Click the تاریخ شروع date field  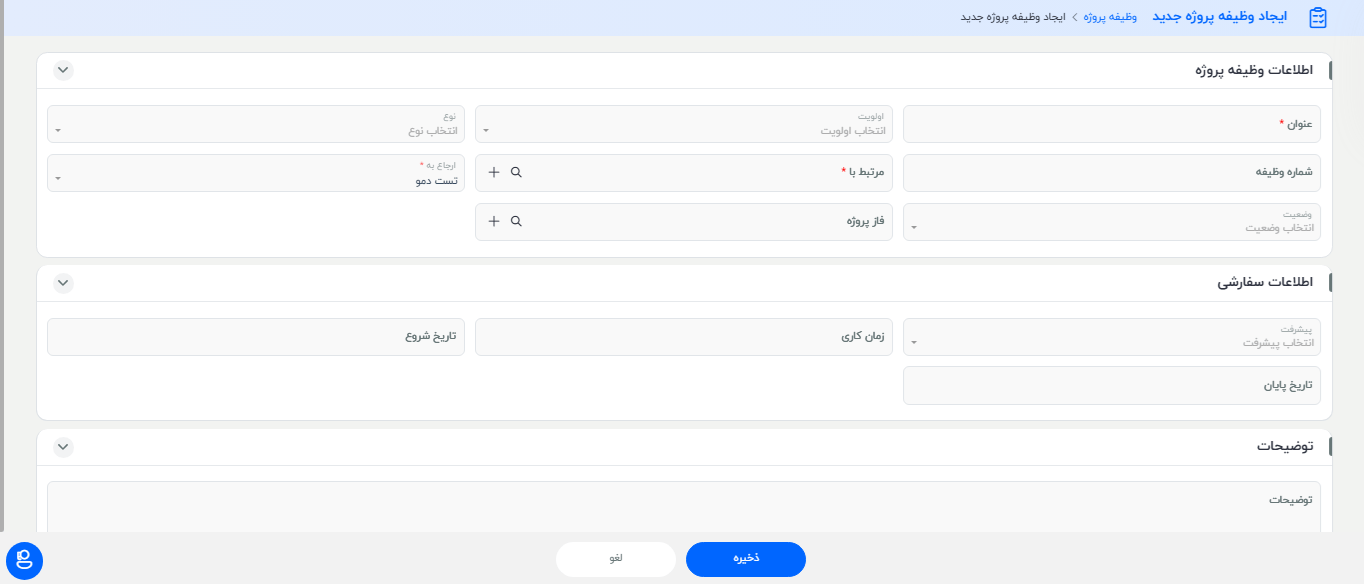(255, 337)
